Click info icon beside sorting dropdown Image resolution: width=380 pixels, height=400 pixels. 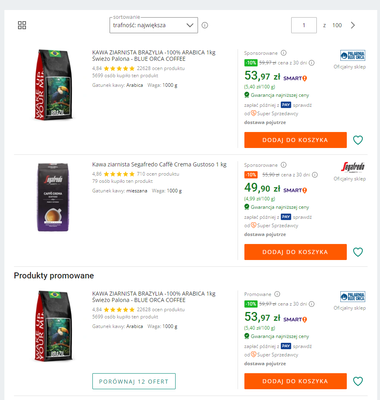click(205, 25)
